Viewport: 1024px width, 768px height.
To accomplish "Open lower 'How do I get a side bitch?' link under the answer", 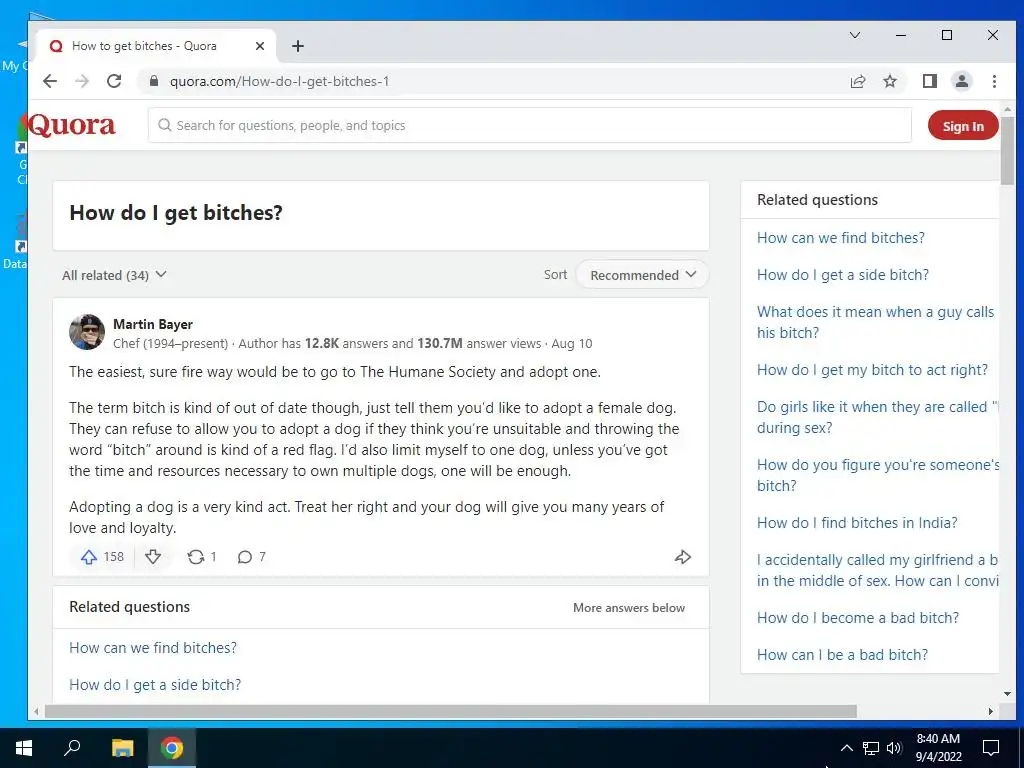I will 155,684.
